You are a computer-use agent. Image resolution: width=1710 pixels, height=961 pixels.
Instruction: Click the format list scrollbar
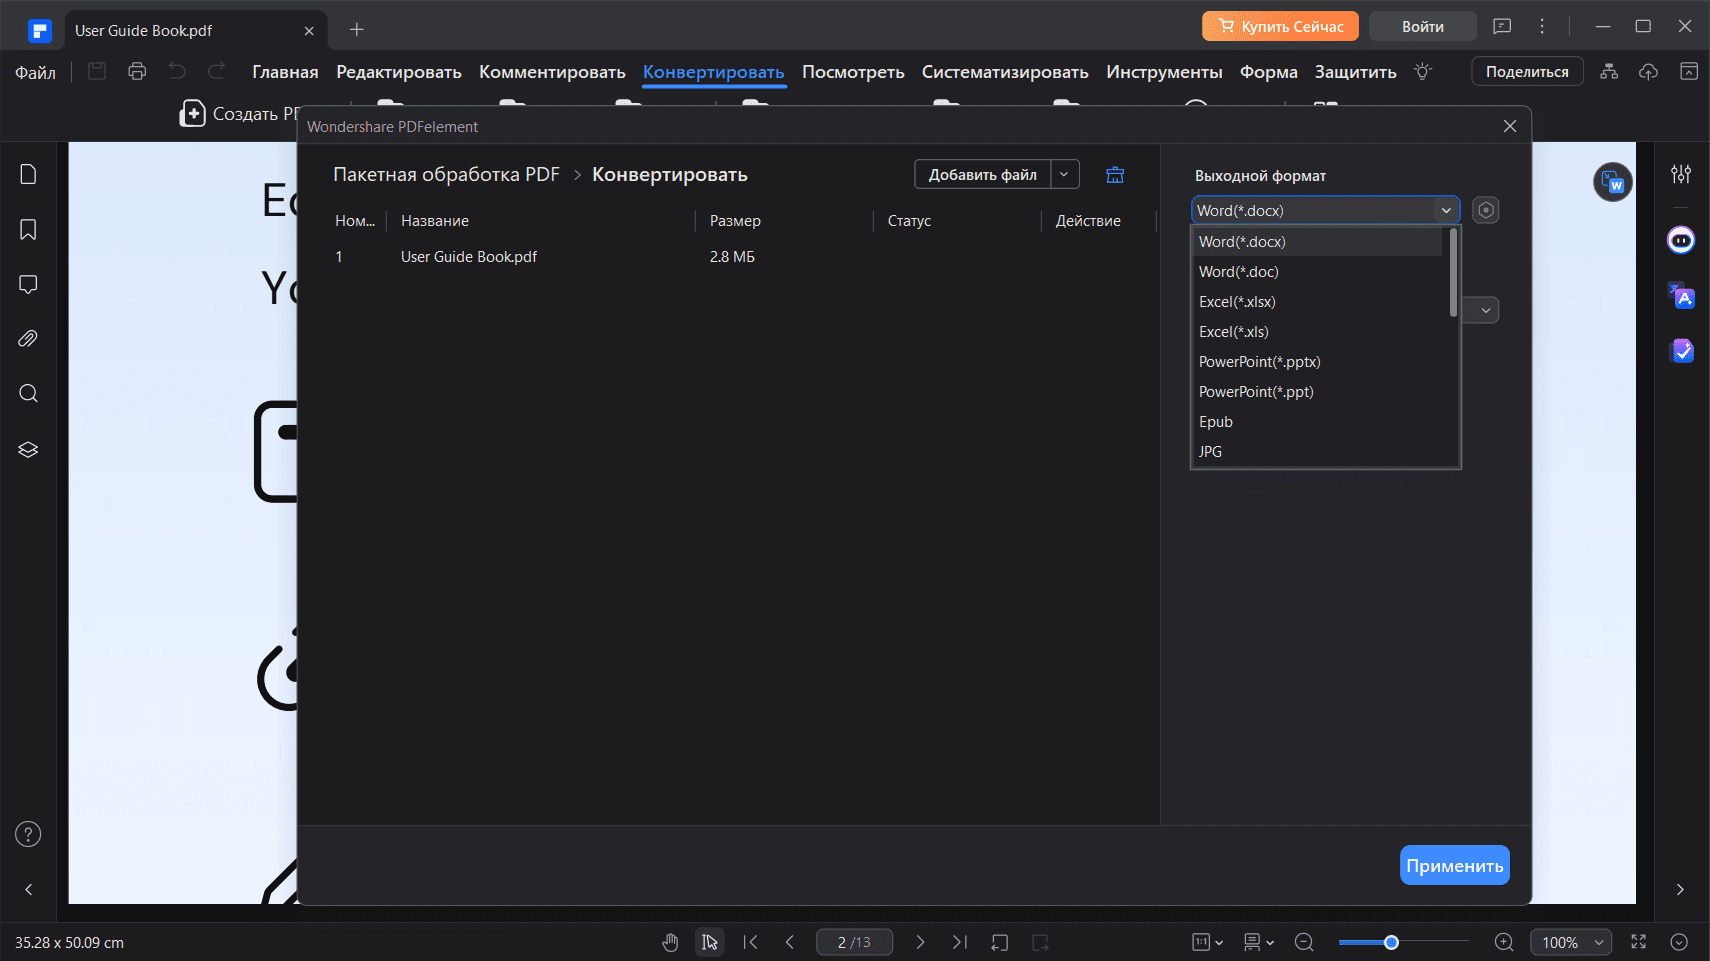(1453, 272)
